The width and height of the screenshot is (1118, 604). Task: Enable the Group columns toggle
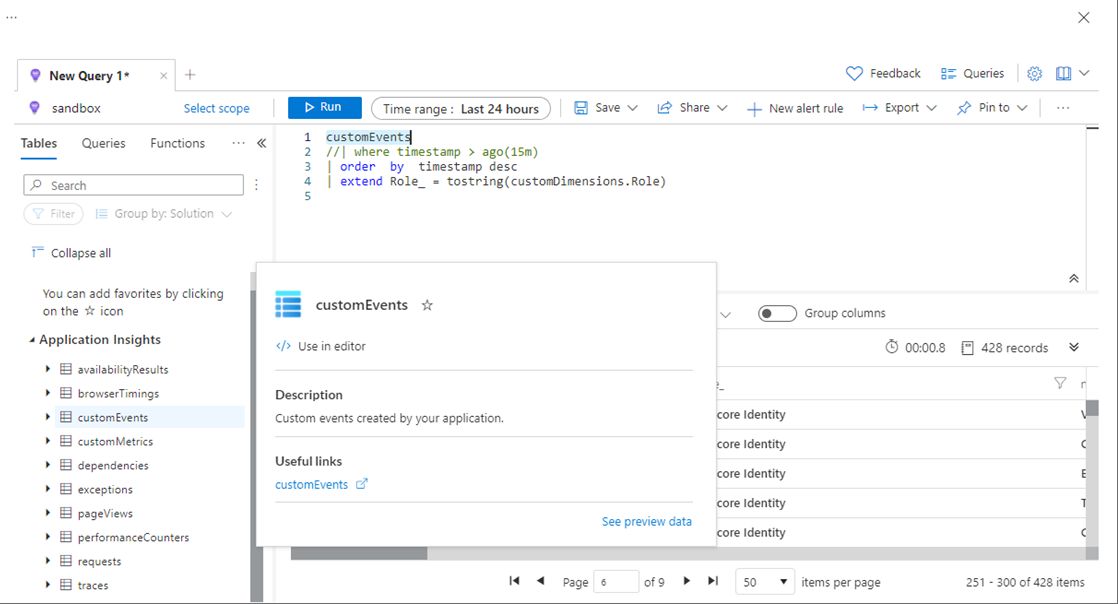pyautogui.click(x=777, y=312)
